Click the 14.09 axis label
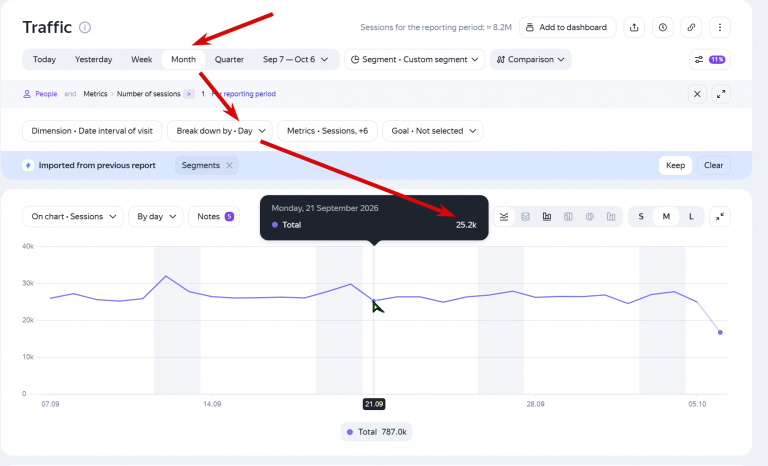The image size is (768, 466). point(212,404)
